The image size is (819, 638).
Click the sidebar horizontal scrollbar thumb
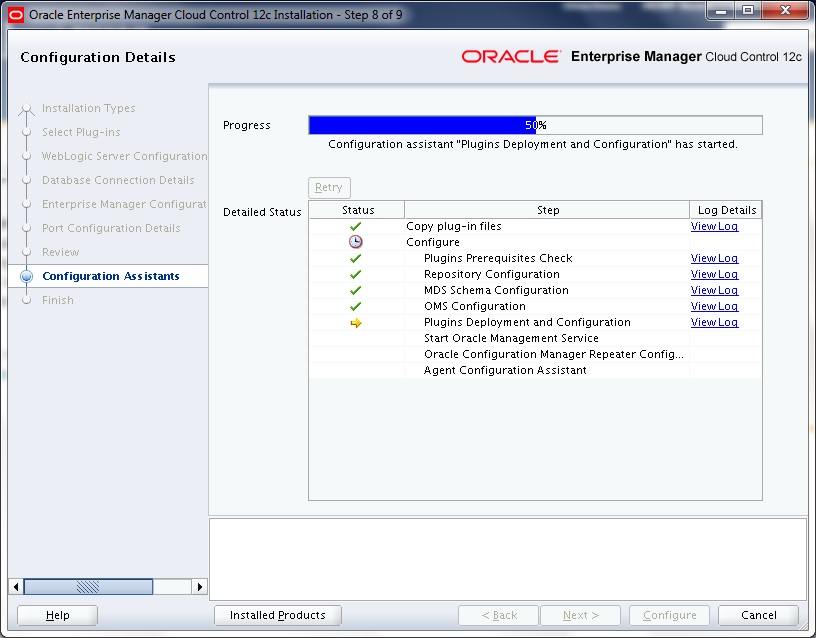[88, 587]
